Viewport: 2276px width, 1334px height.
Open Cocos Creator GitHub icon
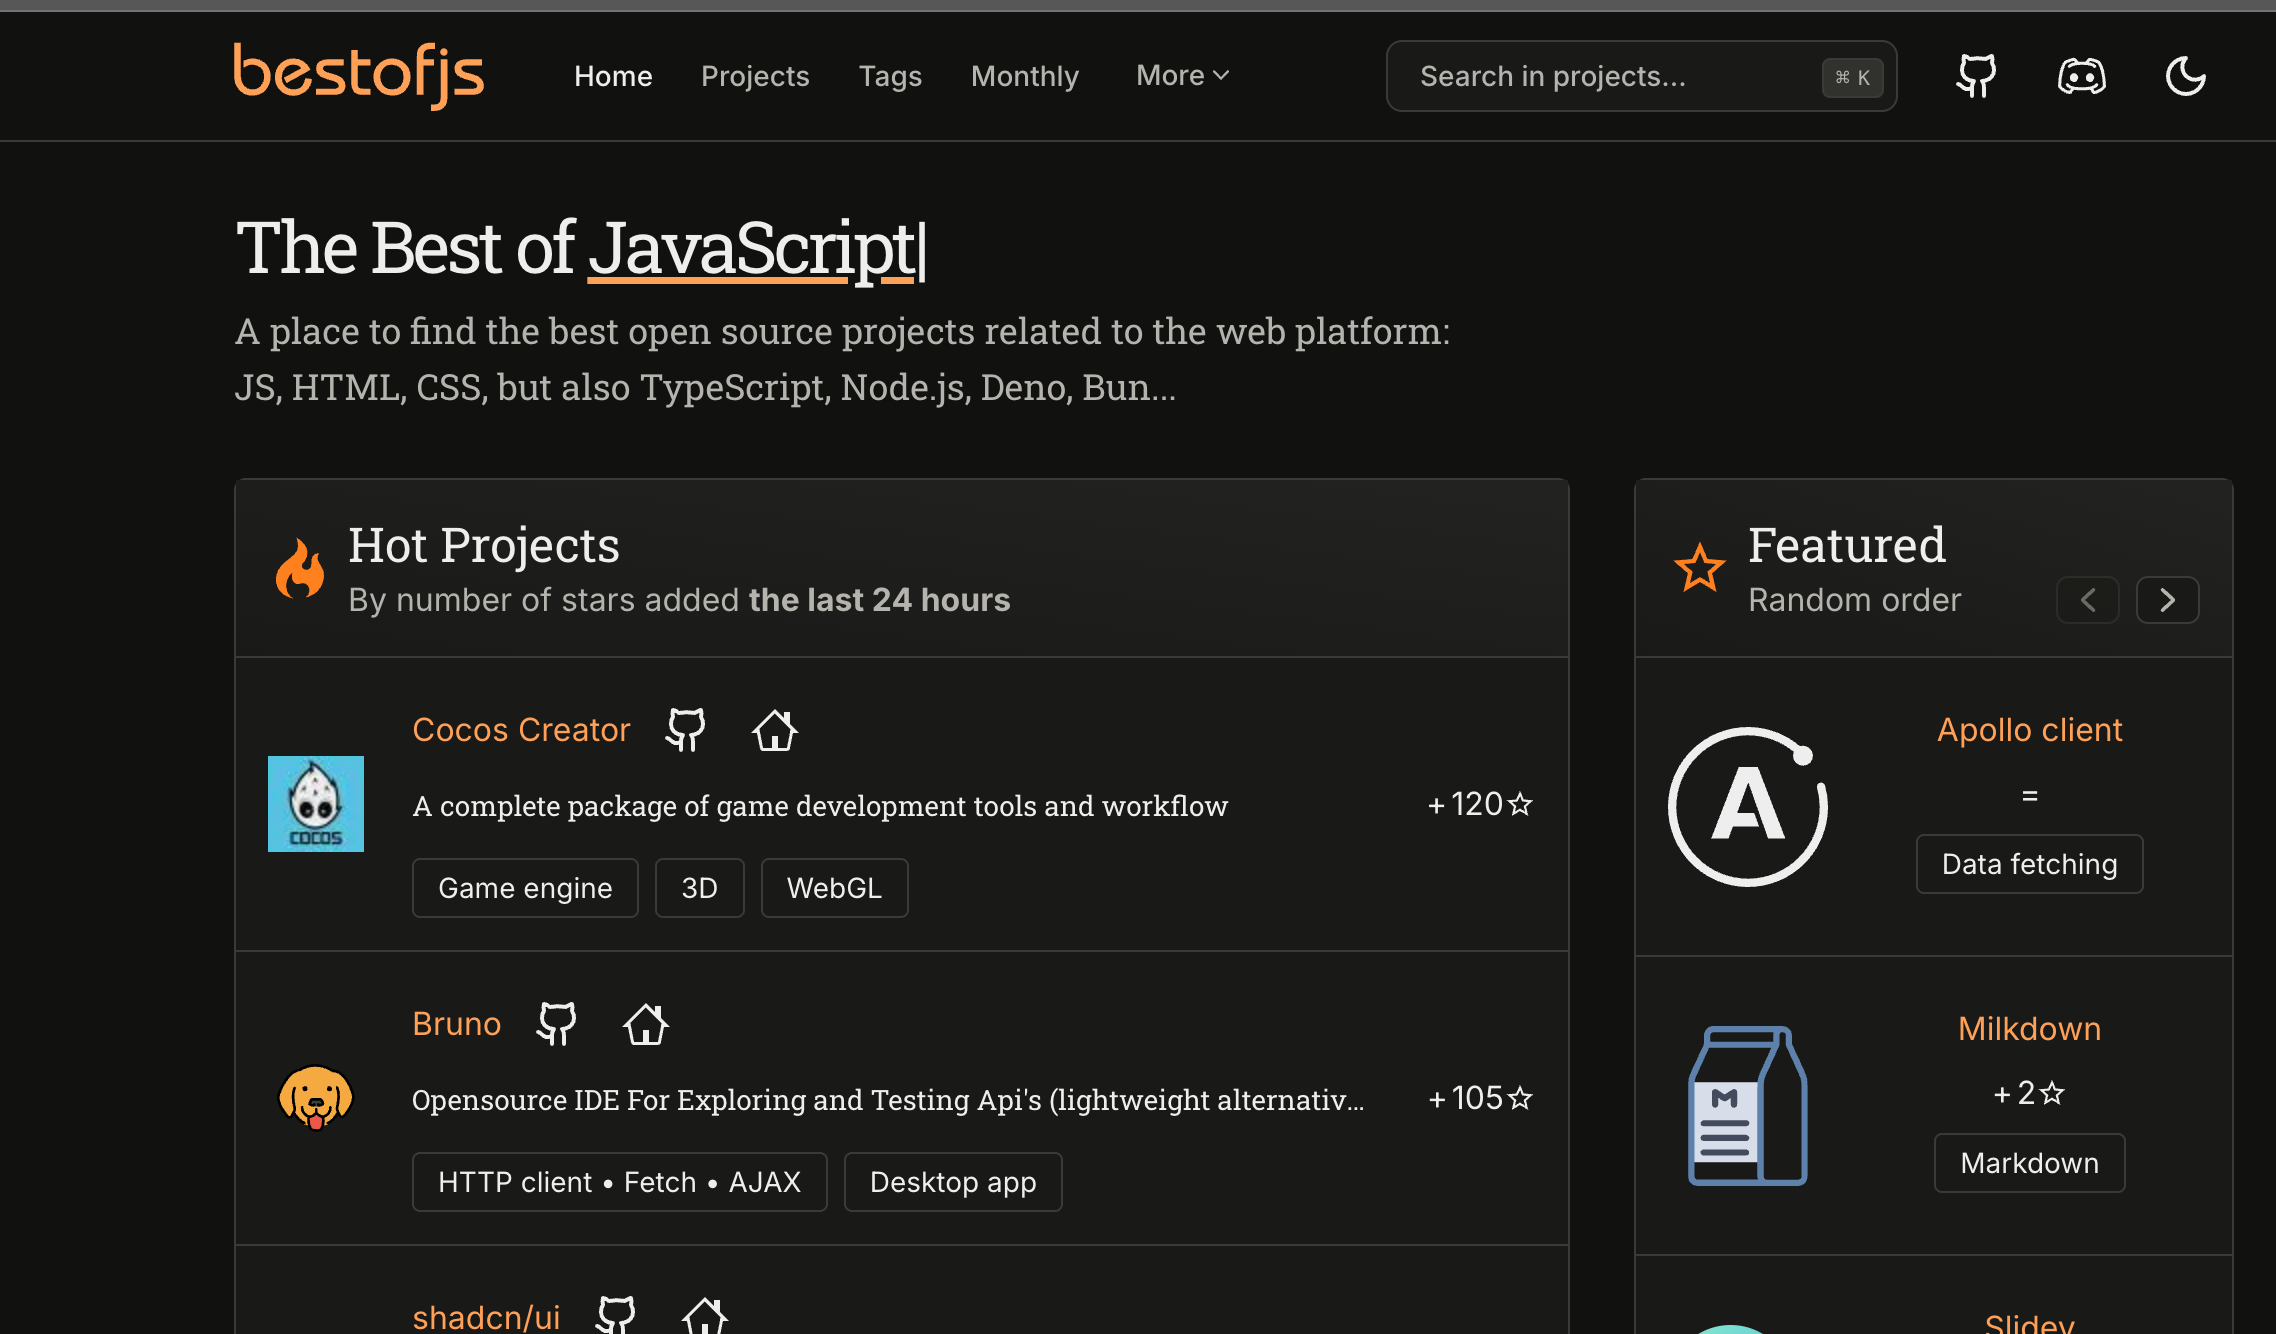686,730
